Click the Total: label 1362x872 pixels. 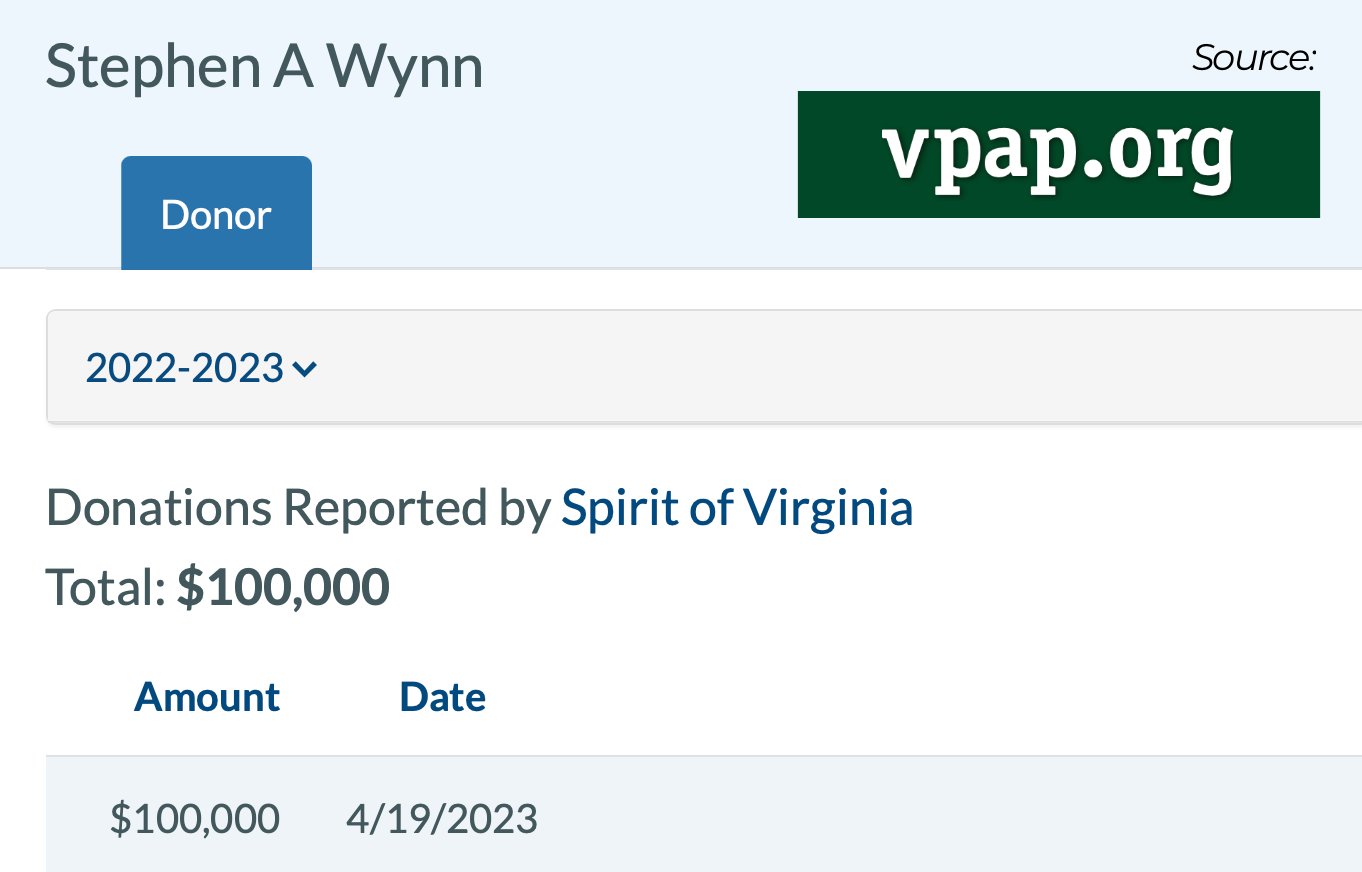click(105, 587)
